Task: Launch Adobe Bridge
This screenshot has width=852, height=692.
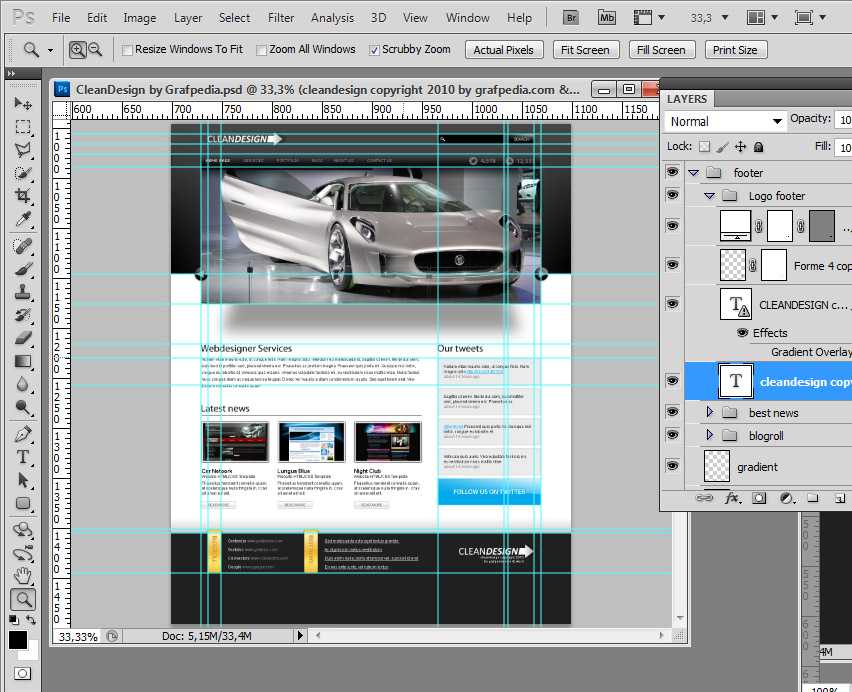Action: (571, 18)
